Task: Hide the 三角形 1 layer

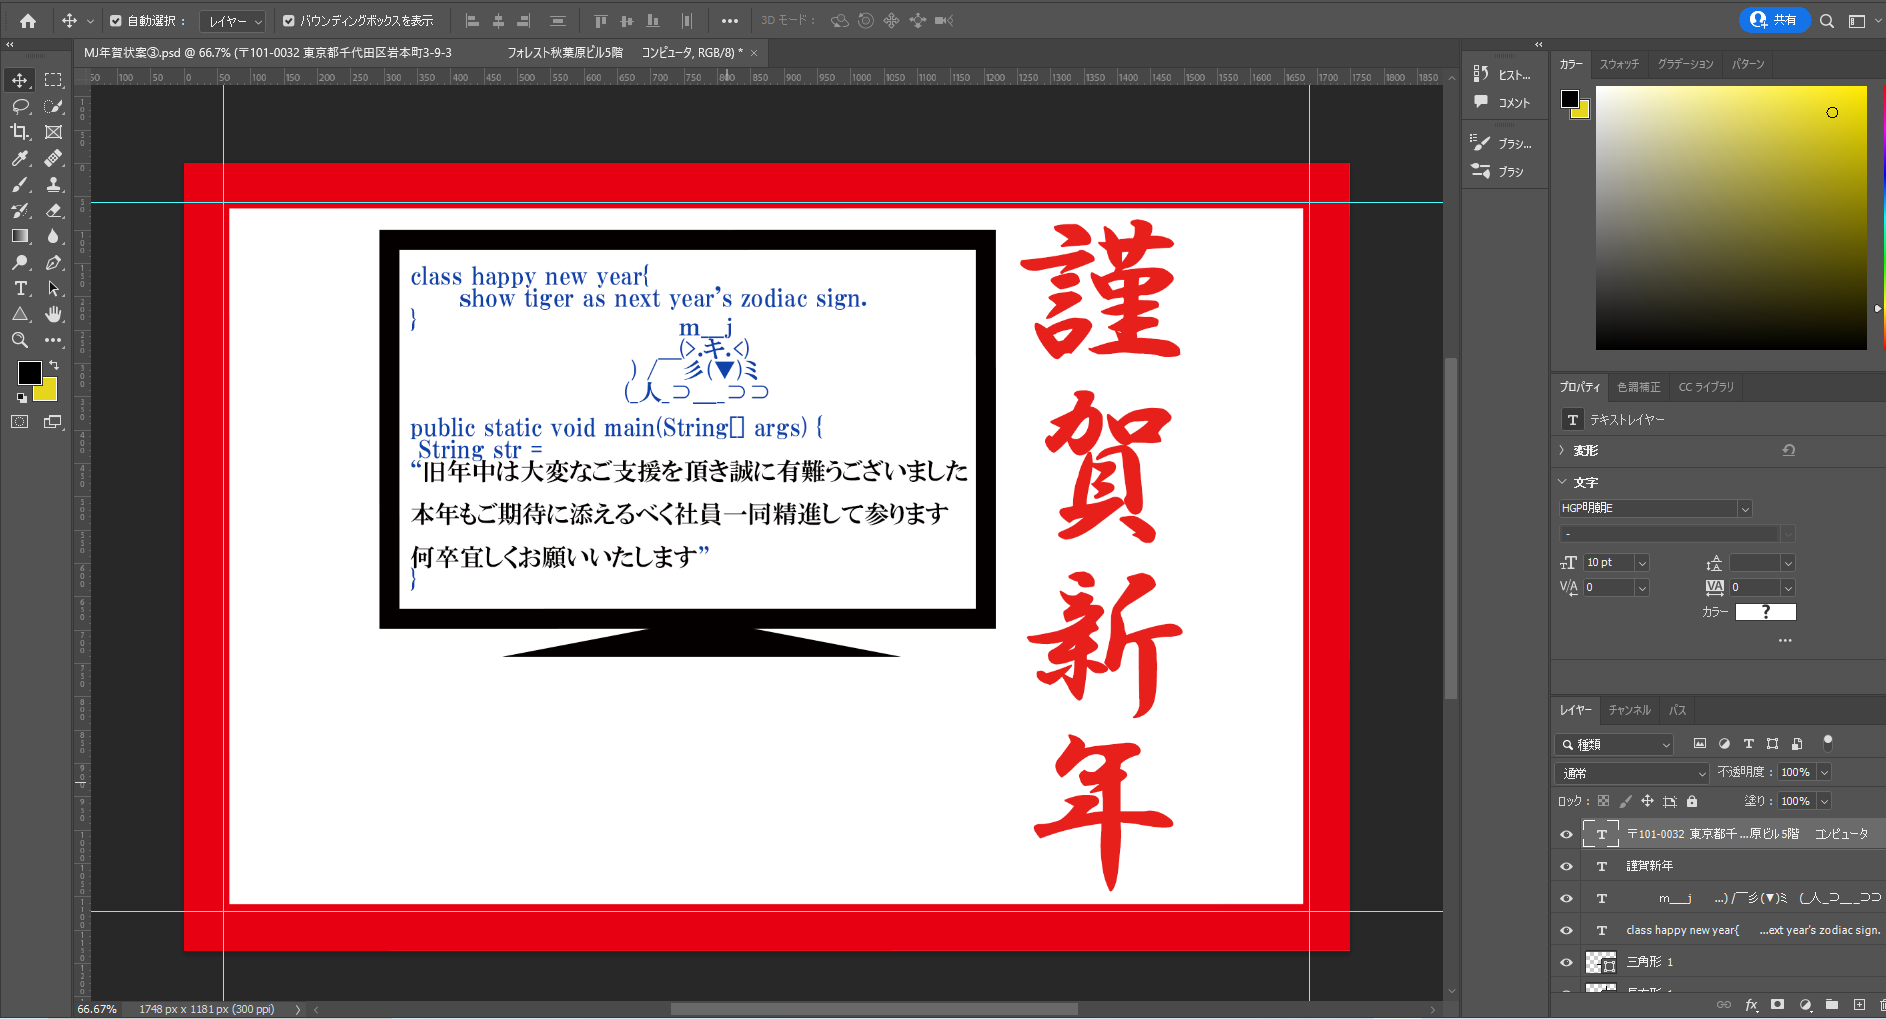Action: pos(1566,962)
